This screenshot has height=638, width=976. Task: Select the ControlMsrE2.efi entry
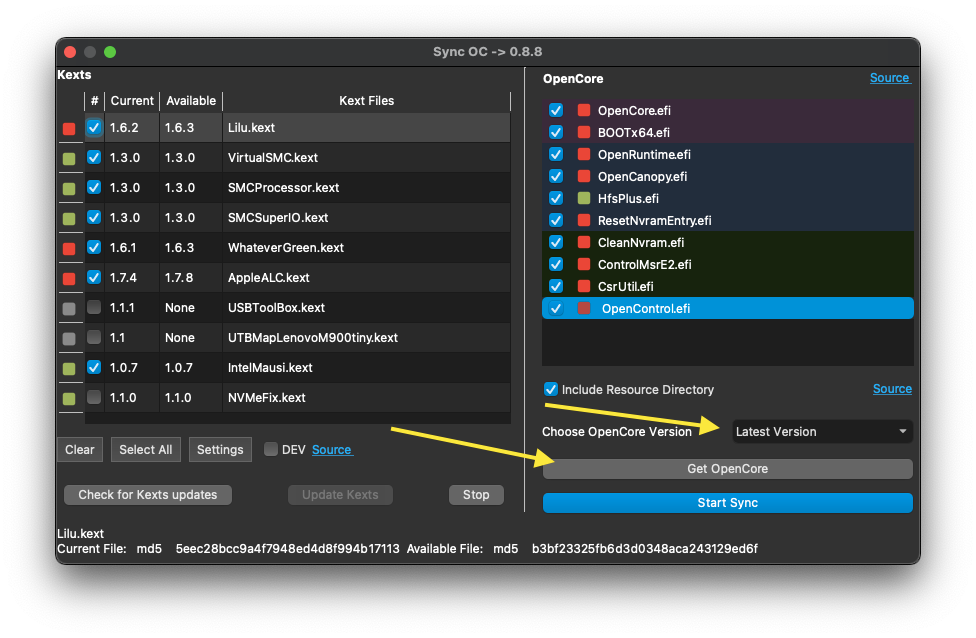tap(644, 265)
